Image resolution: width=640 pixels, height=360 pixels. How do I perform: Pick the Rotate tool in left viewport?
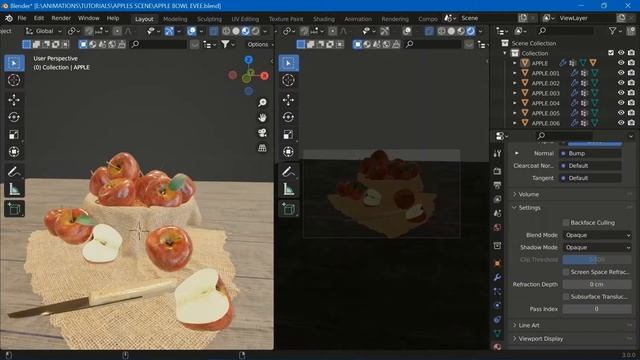(x=14, y=117)
